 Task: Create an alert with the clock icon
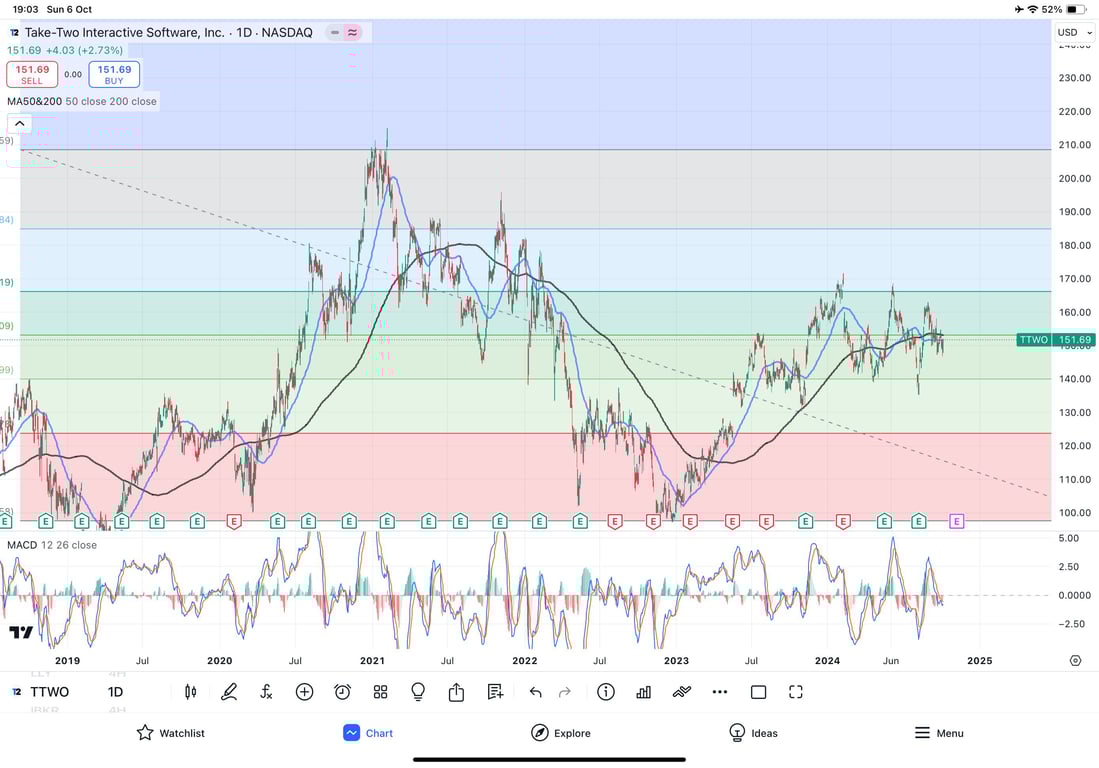pyautogui.click(x=343, y=692)
